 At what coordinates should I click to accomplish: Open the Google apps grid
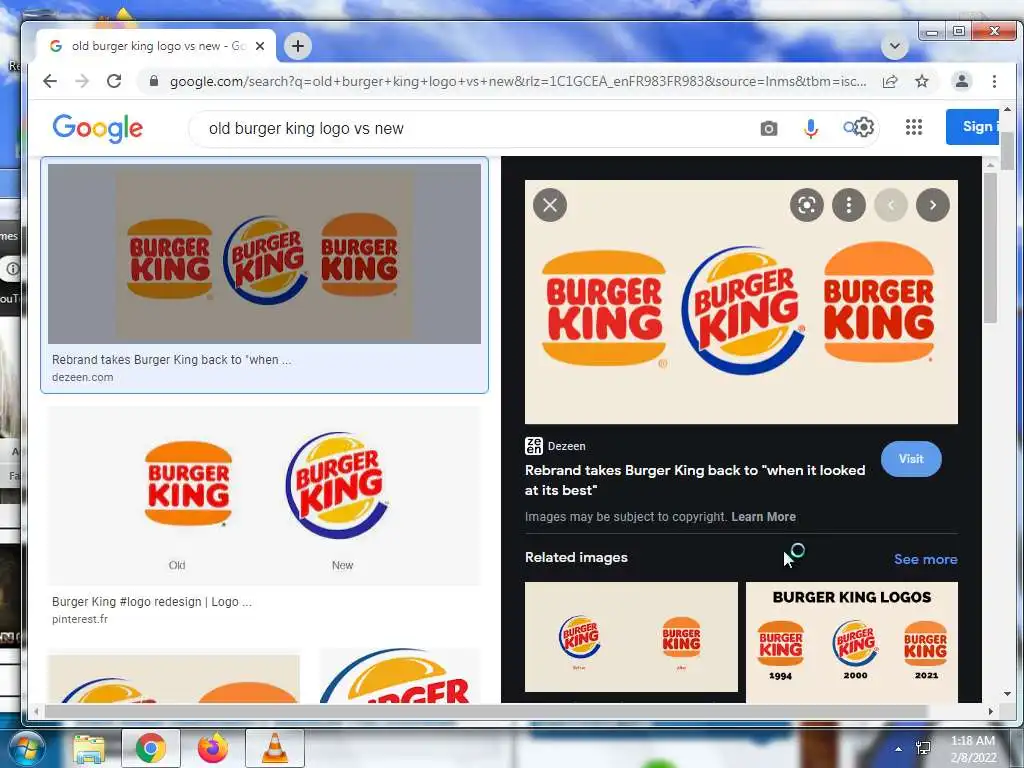pyautogui.click(x=914, y=127)
